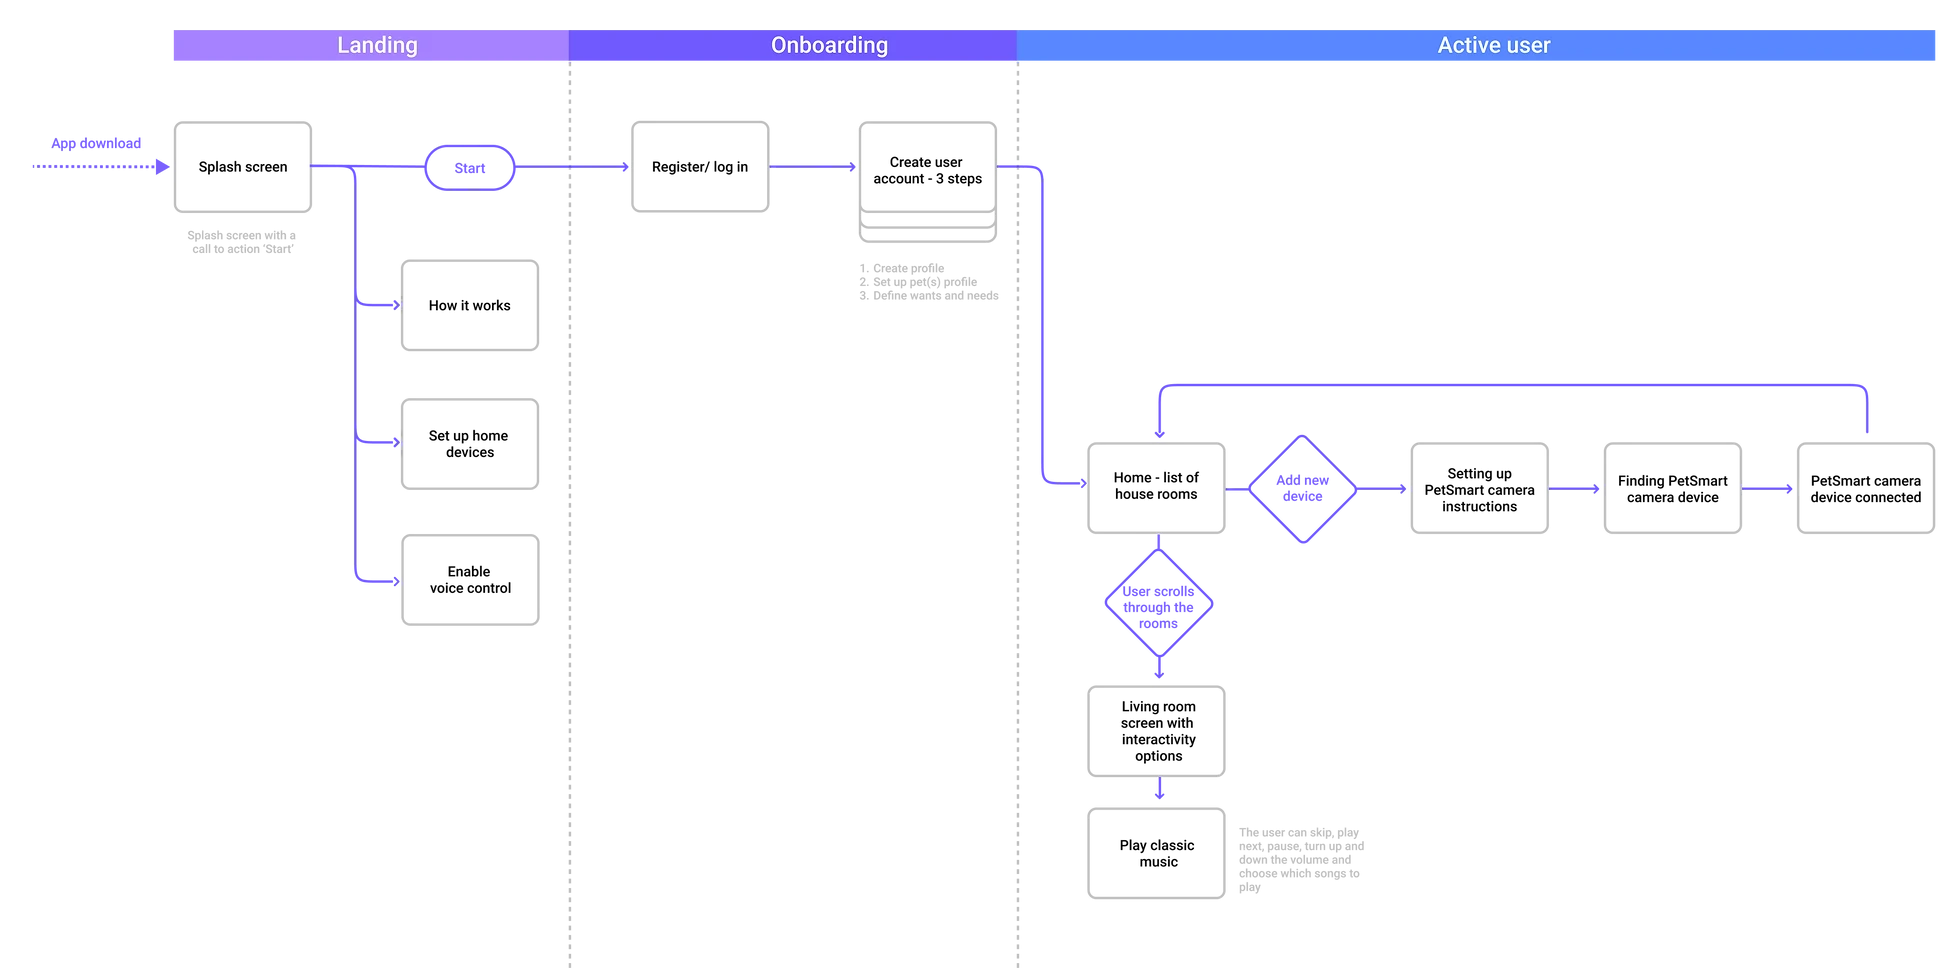Click the '1. Create profile' note line
The image size is (1956, 968).
[x=902, y=268]
